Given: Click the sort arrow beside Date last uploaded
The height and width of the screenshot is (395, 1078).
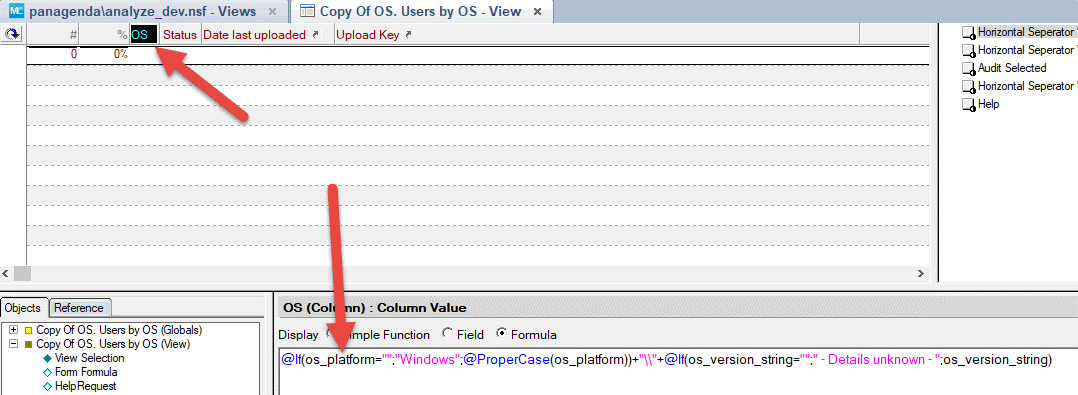Looking at the screenshot, I should pos(316,34).
